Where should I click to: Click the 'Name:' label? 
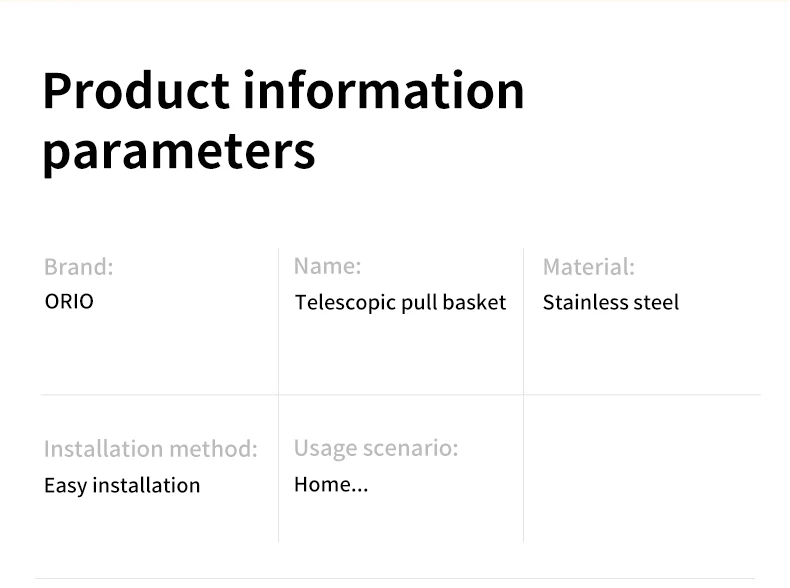point(327,266)
